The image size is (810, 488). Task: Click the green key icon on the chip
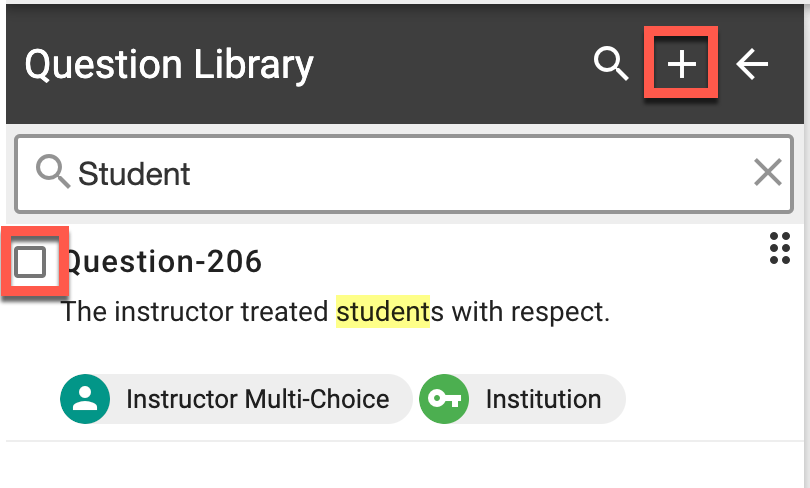tap(443, 399)
